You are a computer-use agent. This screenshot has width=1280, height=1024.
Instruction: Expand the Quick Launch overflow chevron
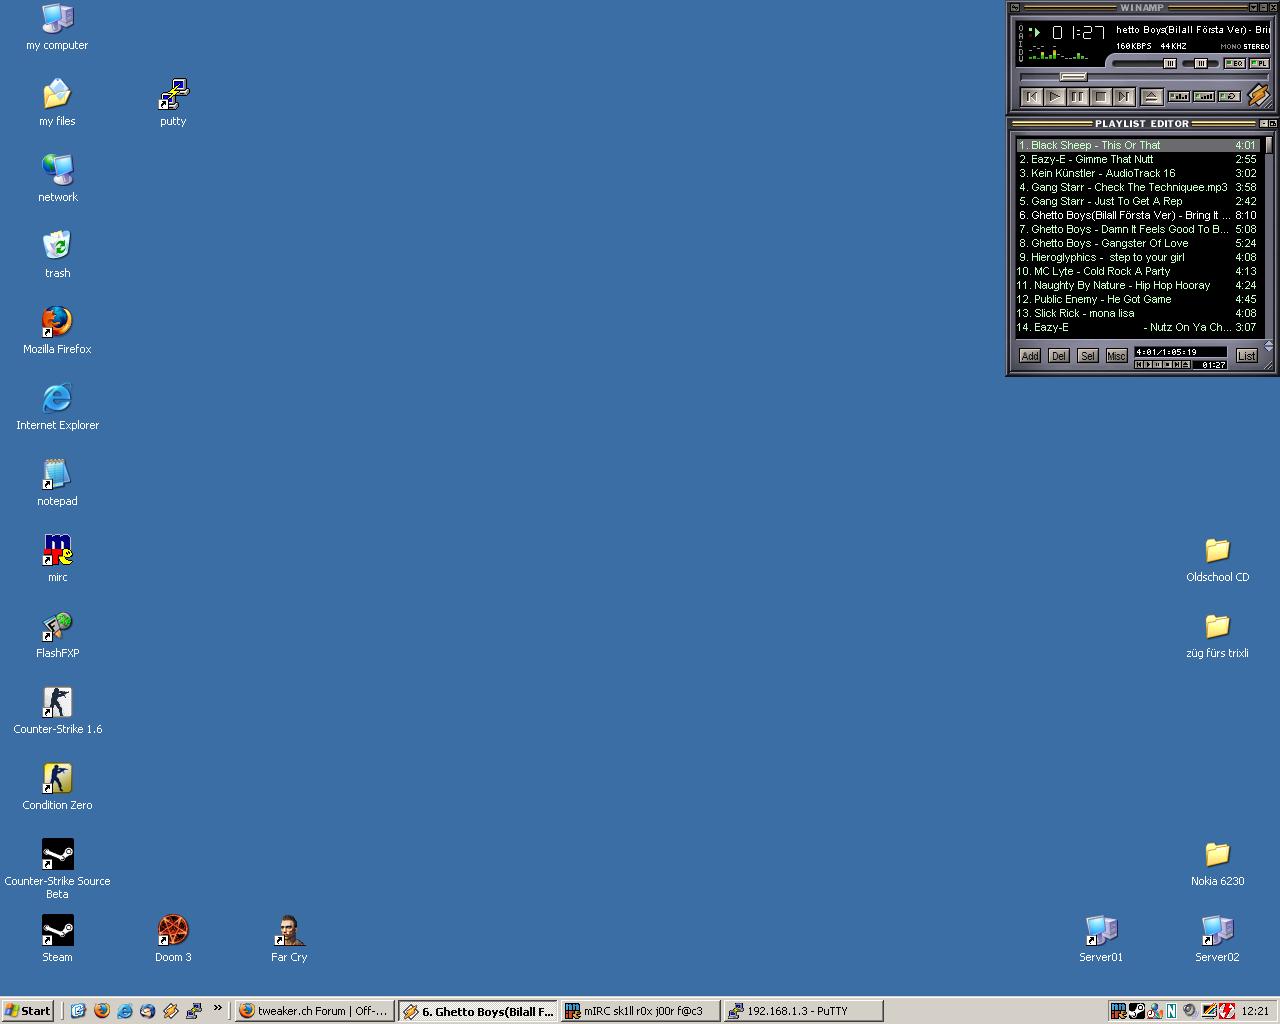tap(217, 1008)
